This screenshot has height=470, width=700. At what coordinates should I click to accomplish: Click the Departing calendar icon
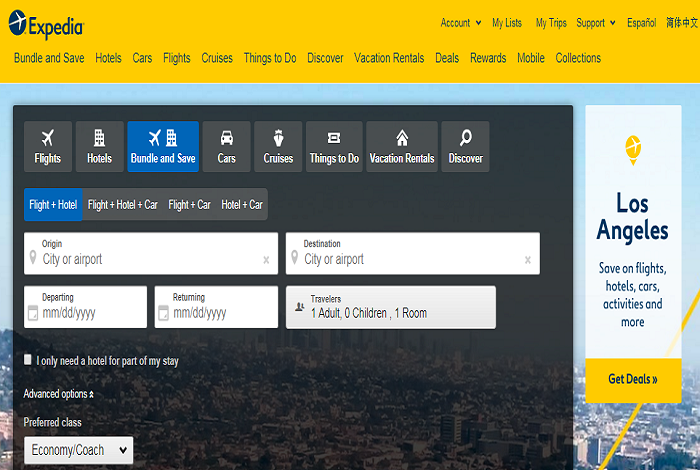[x=33, y=313]
